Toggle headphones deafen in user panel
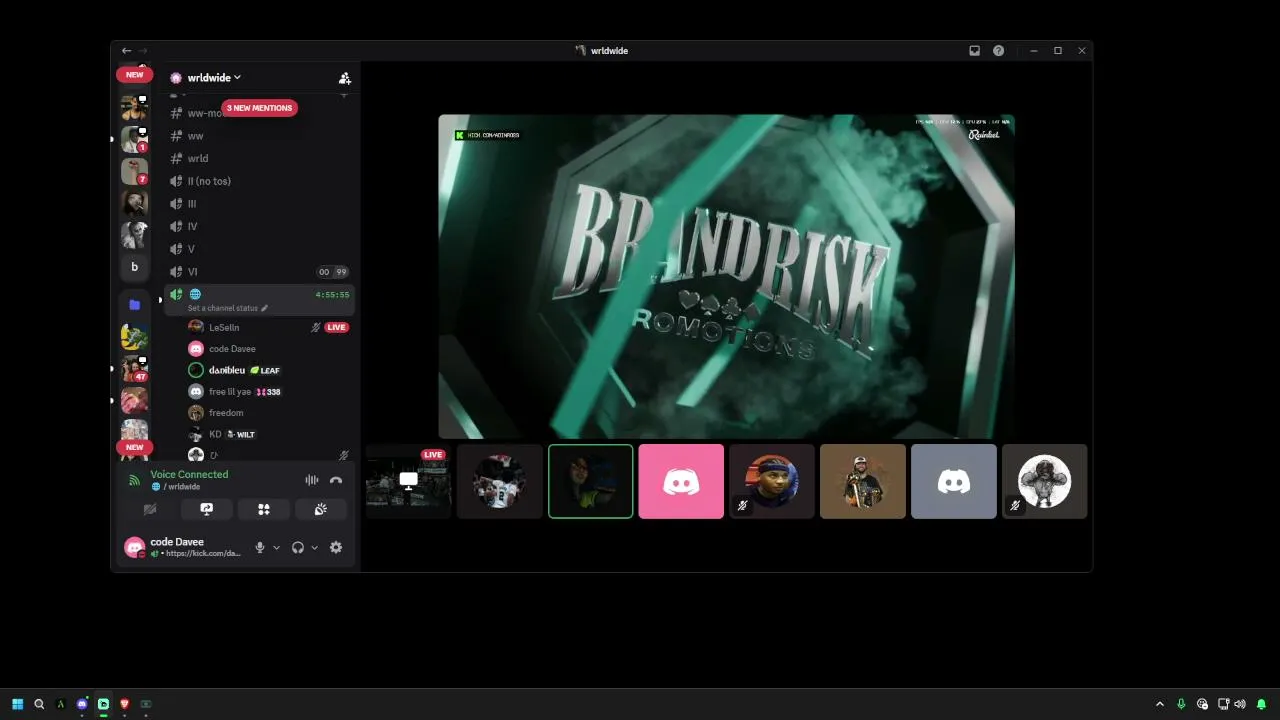This screenshot has width=1280, height=720. pos(297,547)
